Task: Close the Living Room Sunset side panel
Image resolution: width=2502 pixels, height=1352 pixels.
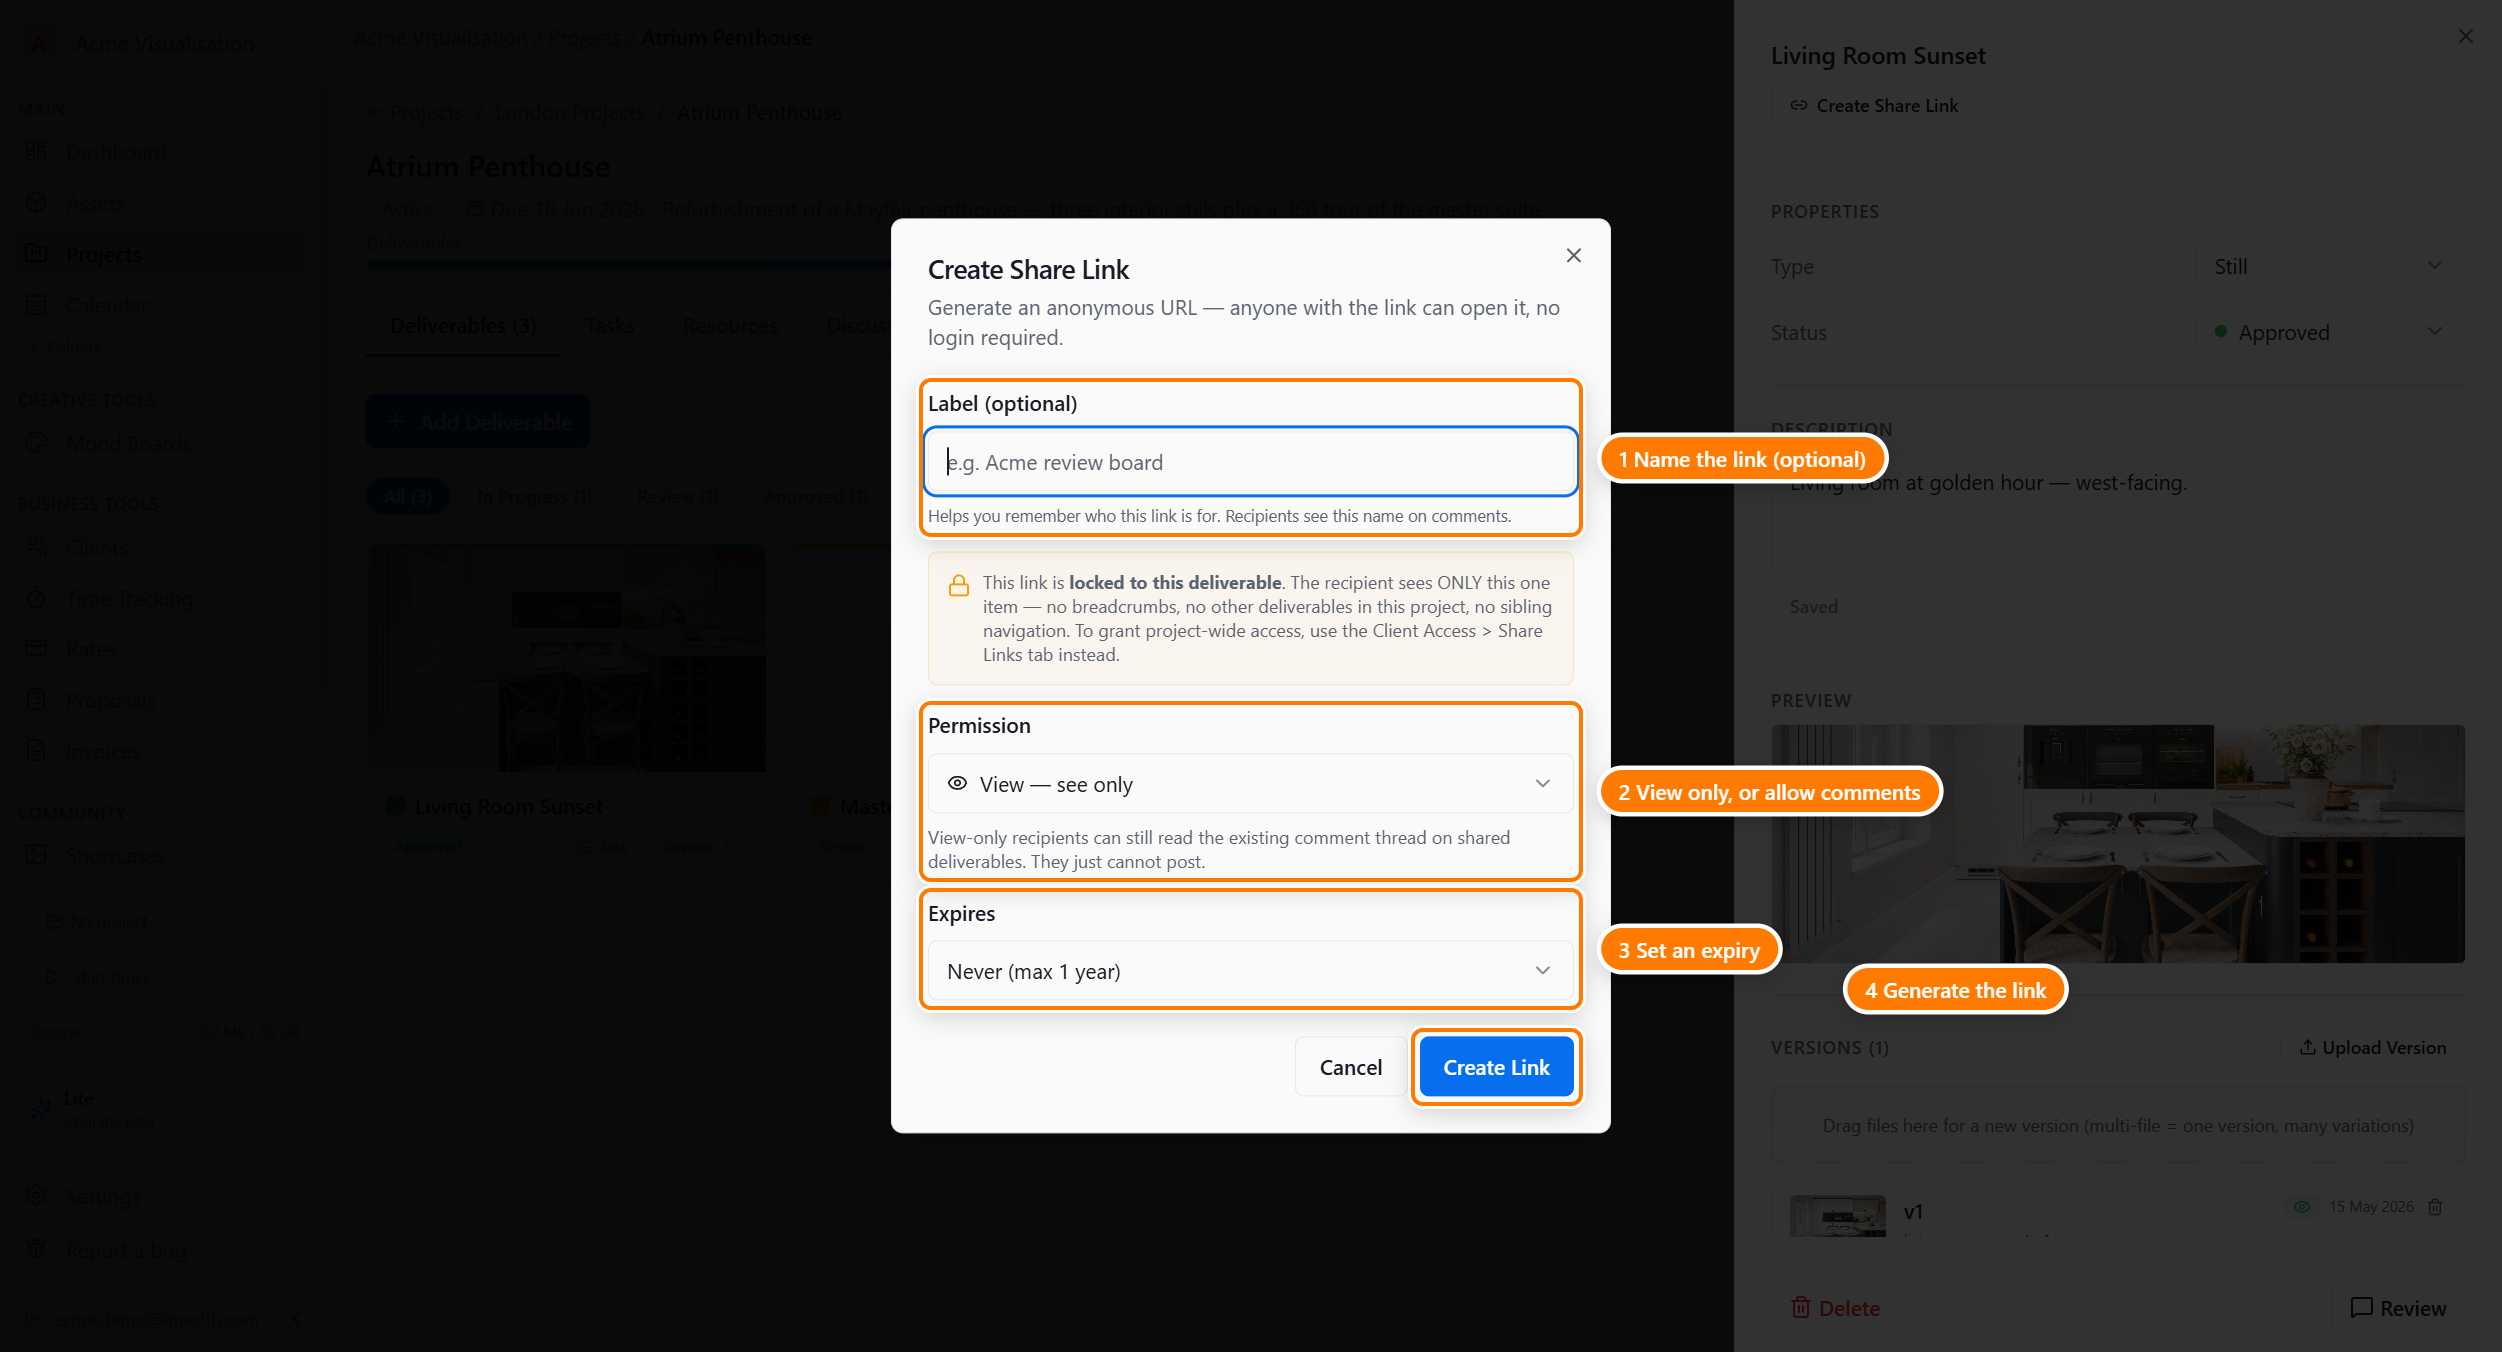Action: (x=2465, y=36)
